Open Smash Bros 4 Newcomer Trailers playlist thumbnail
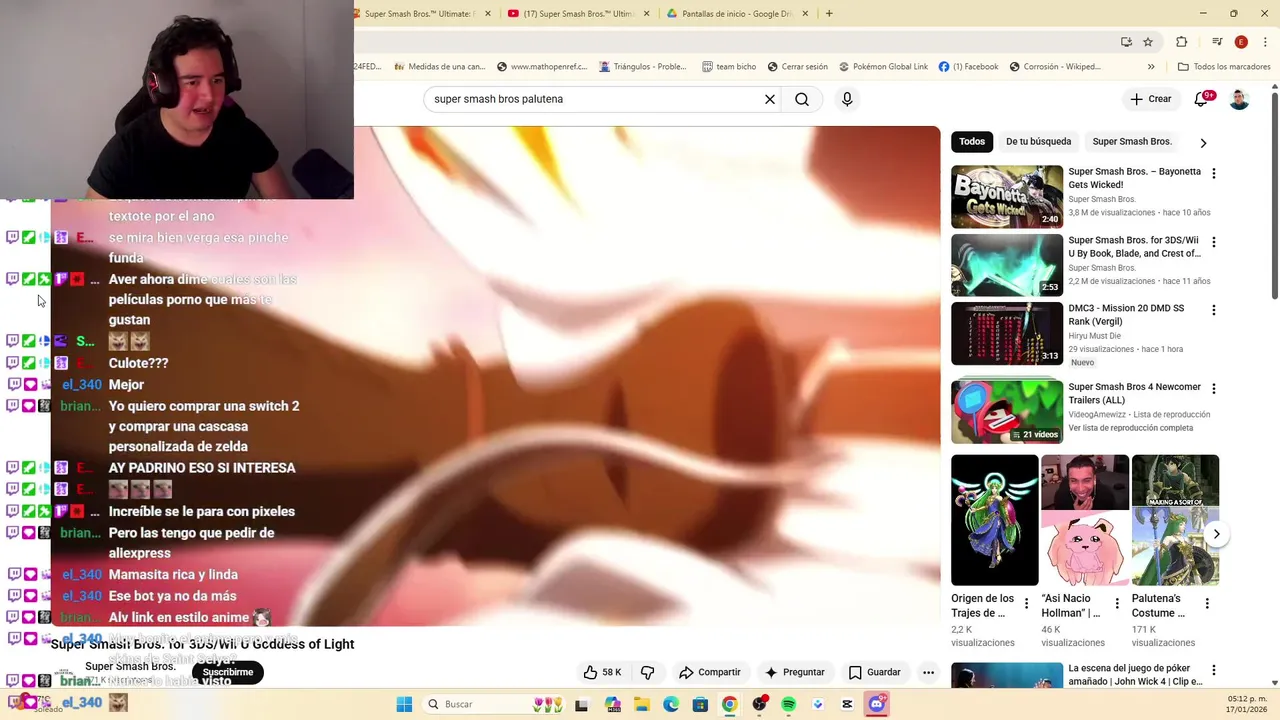1280x720 pixels. [x=1007, y=411]
